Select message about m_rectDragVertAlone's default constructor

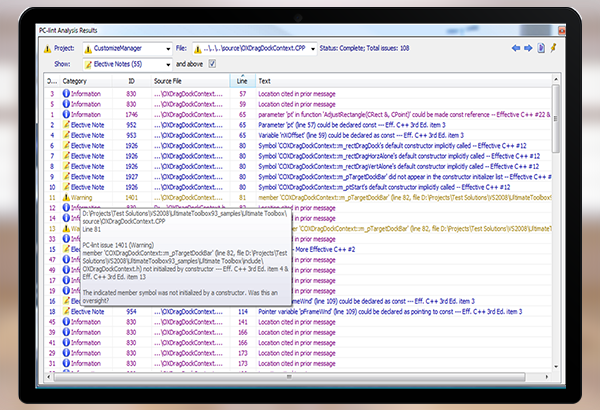pos(398,166)
